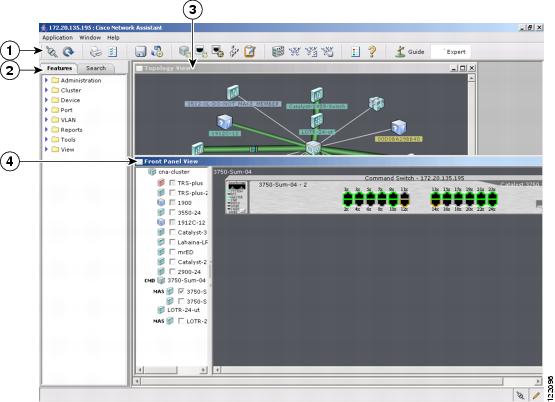Switch to the Features tab
This screenshot has width=555, height=402.
tap(59, 68)
